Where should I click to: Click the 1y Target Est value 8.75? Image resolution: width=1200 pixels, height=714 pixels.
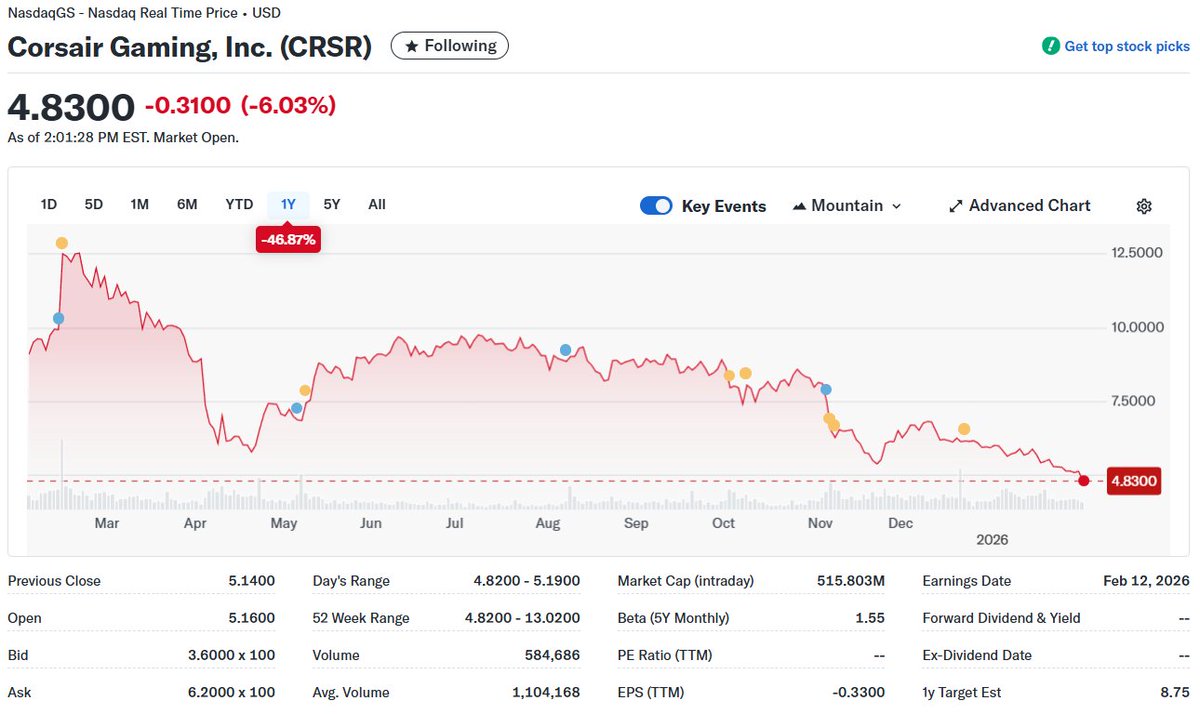[x=1175, y=692]
